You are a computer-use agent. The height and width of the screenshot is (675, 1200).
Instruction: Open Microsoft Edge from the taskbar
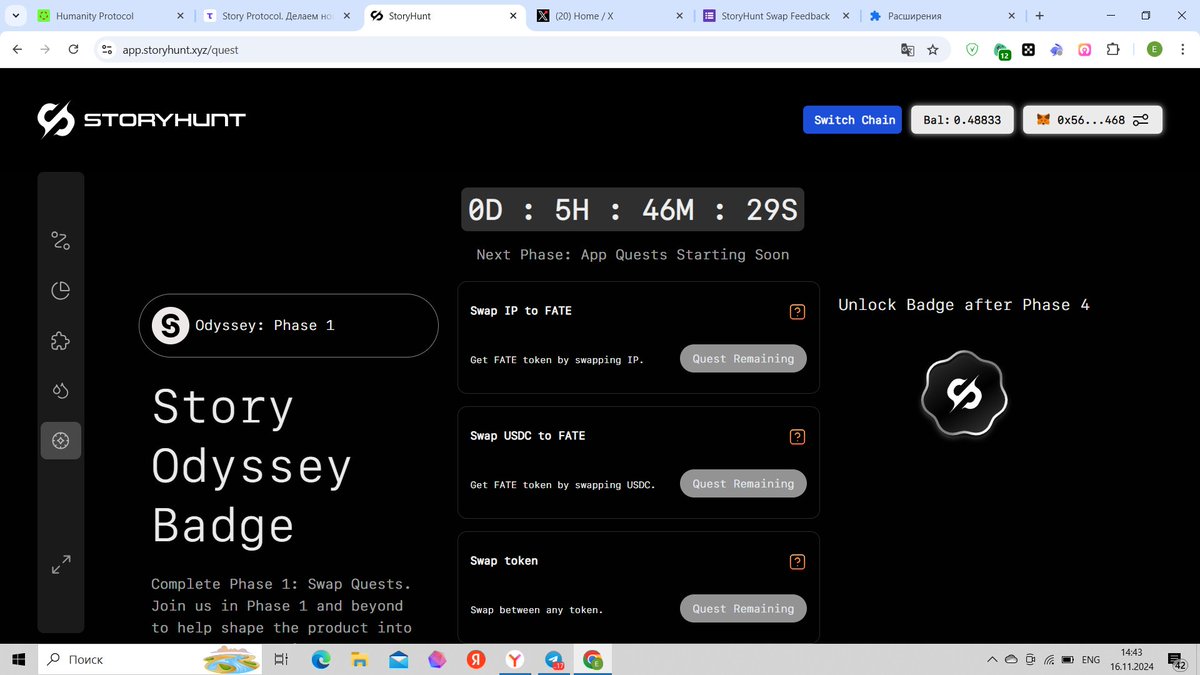point(321,660)
